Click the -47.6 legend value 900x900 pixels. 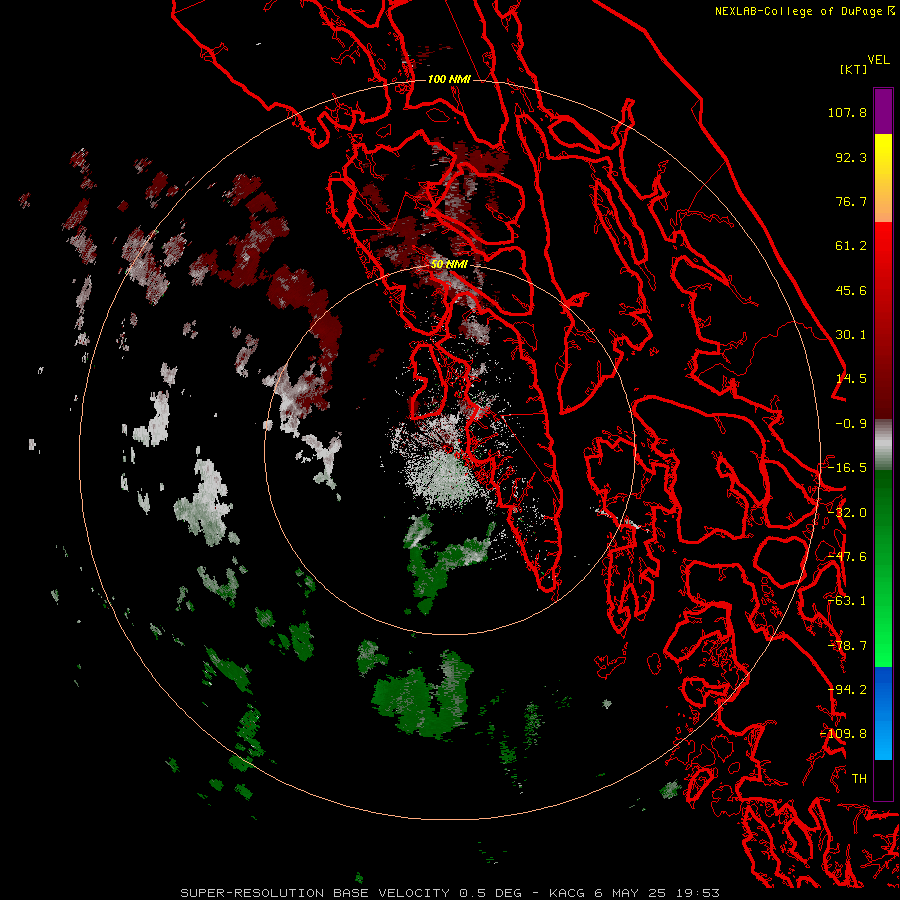[847, 557]
